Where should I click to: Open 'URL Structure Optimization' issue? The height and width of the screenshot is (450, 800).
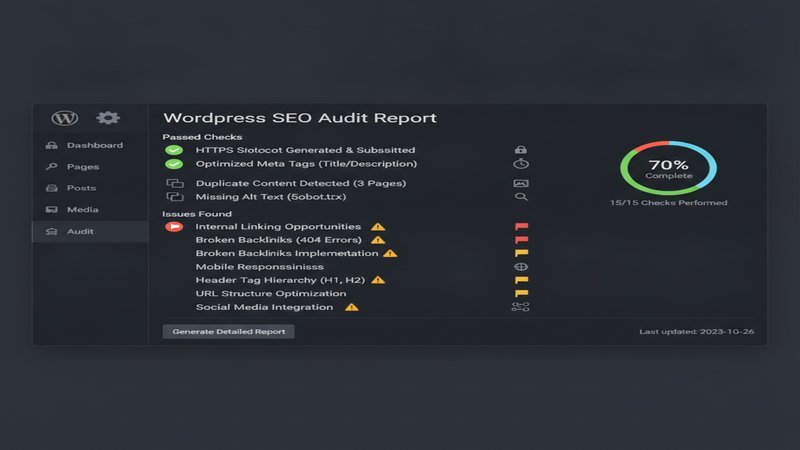[x=271, y=293]
